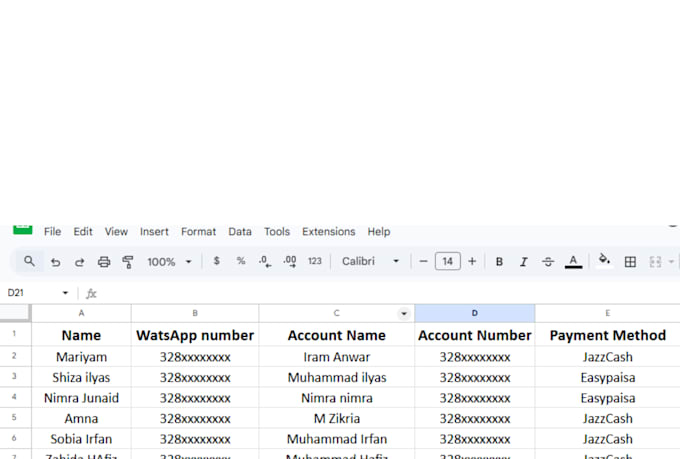Open the Help menu
The height and width of the screenshot is (459, 680).
(379, 232)
